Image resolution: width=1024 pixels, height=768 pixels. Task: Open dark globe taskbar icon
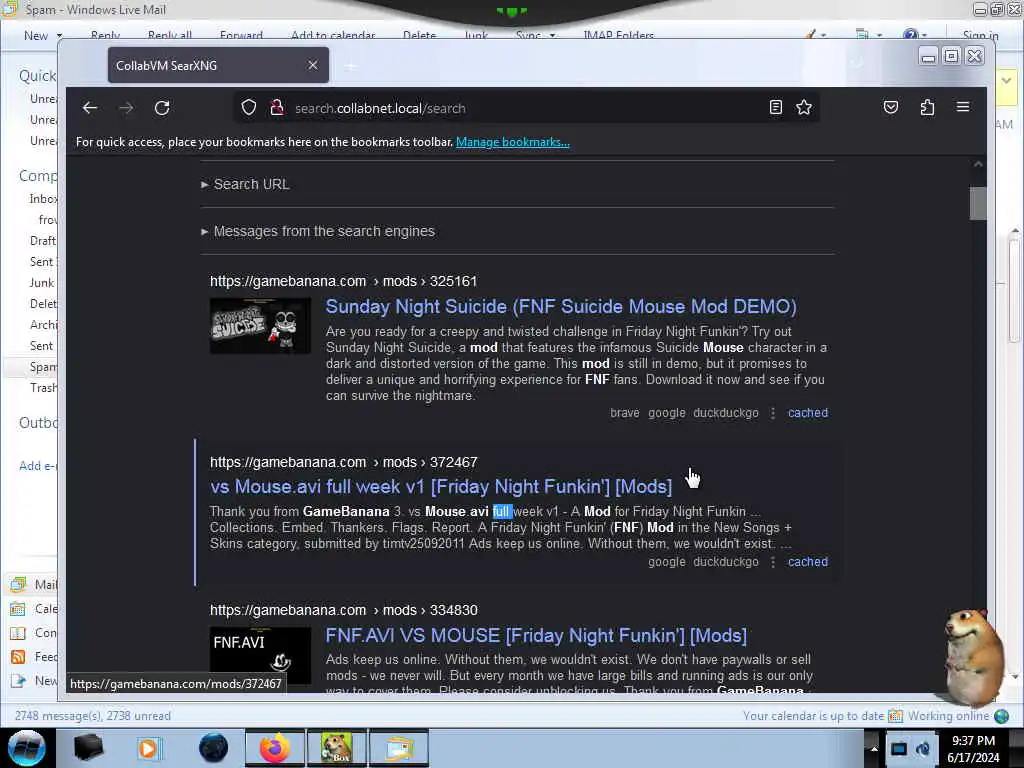(214, 748)
